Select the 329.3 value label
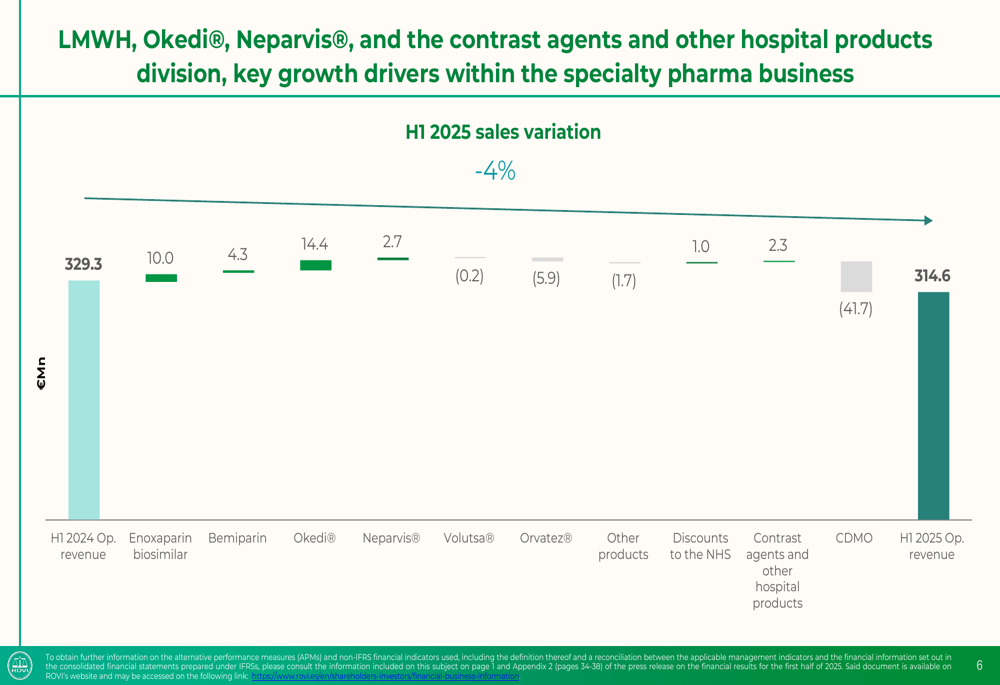The width and height of the screenshot is (1000, 685). point(84,265)
